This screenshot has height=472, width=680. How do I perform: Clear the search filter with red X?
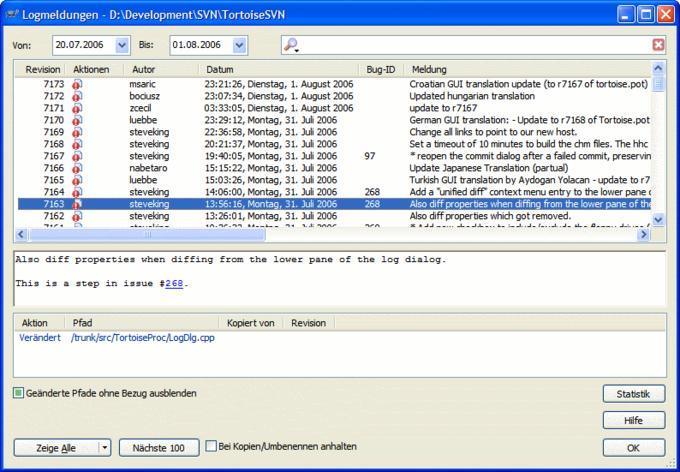click(x=658, y=45)
